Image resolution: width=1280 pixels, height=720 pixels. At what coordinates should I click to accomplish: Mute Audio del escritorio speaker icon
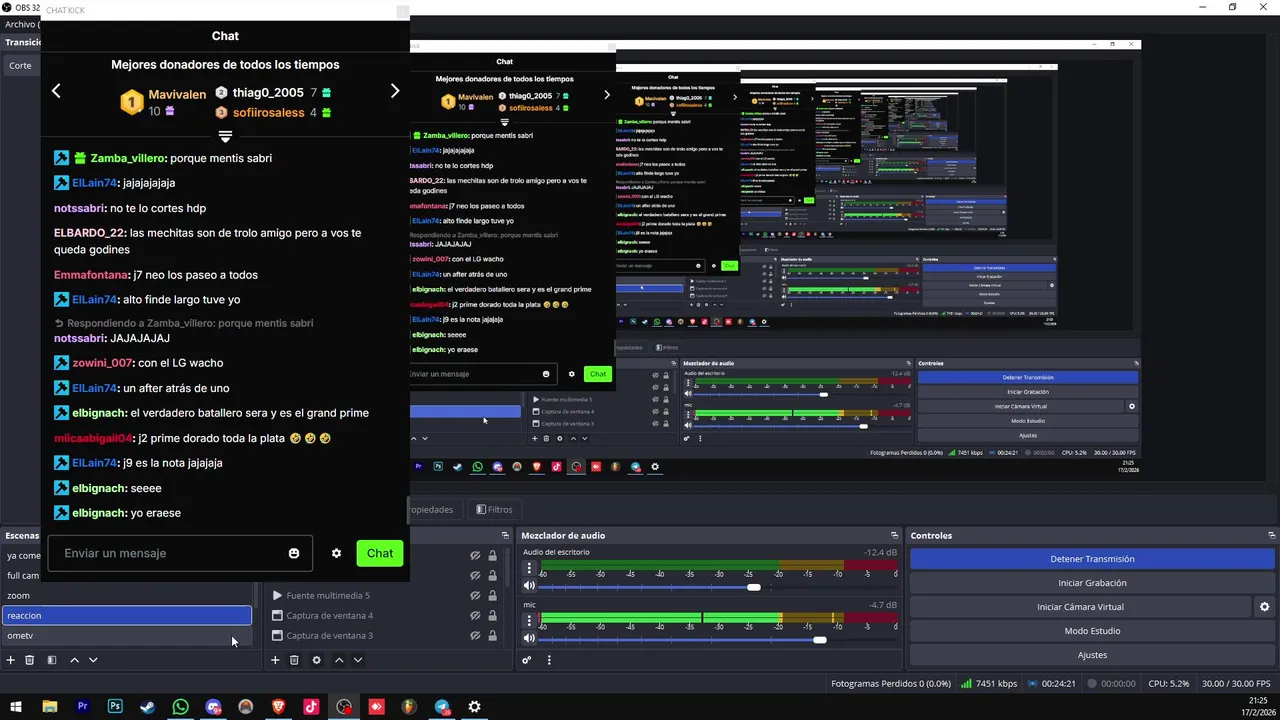point(529,586)
